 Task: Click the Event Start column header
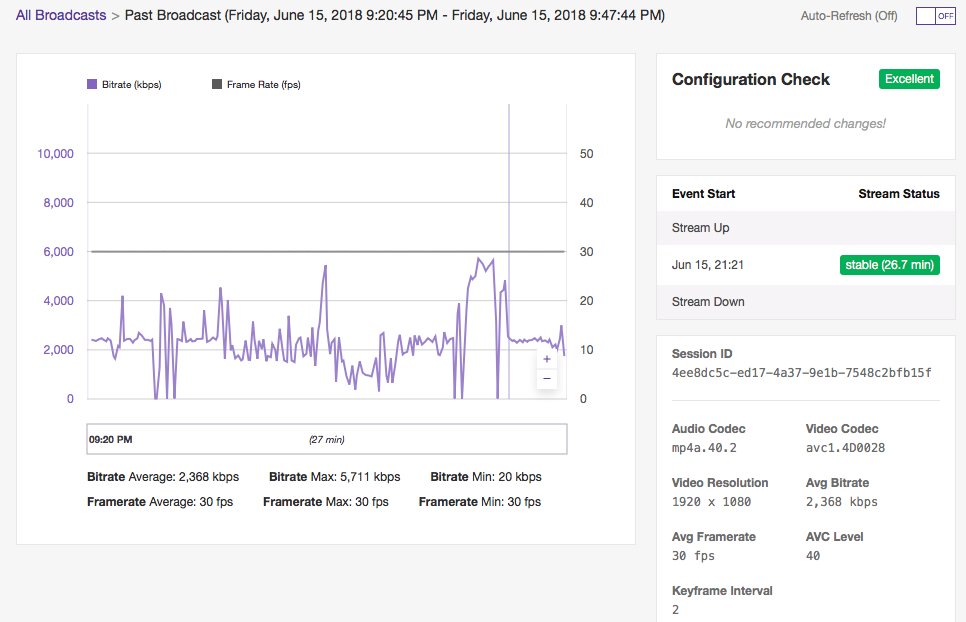pyautogui.click(x=703, y=194)
